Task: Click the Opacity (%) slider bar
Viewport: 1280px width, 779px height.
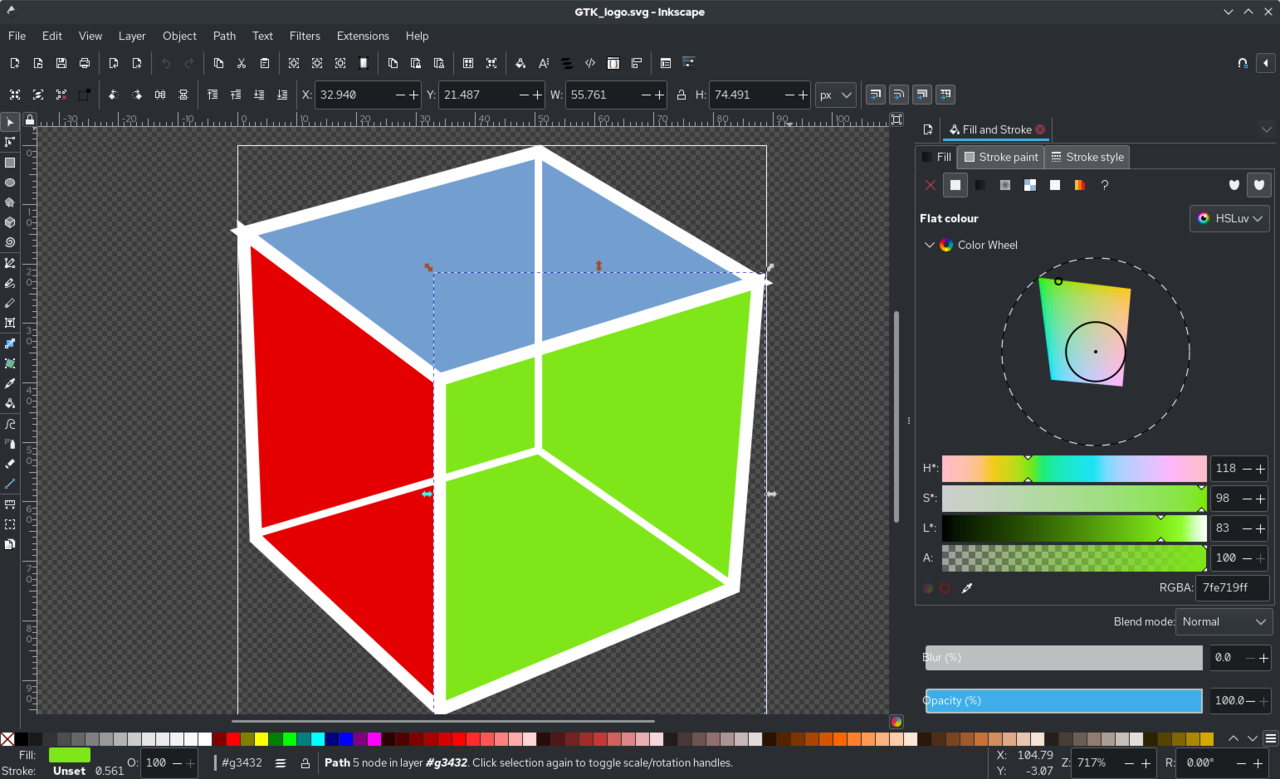Action: (1063, 700)
